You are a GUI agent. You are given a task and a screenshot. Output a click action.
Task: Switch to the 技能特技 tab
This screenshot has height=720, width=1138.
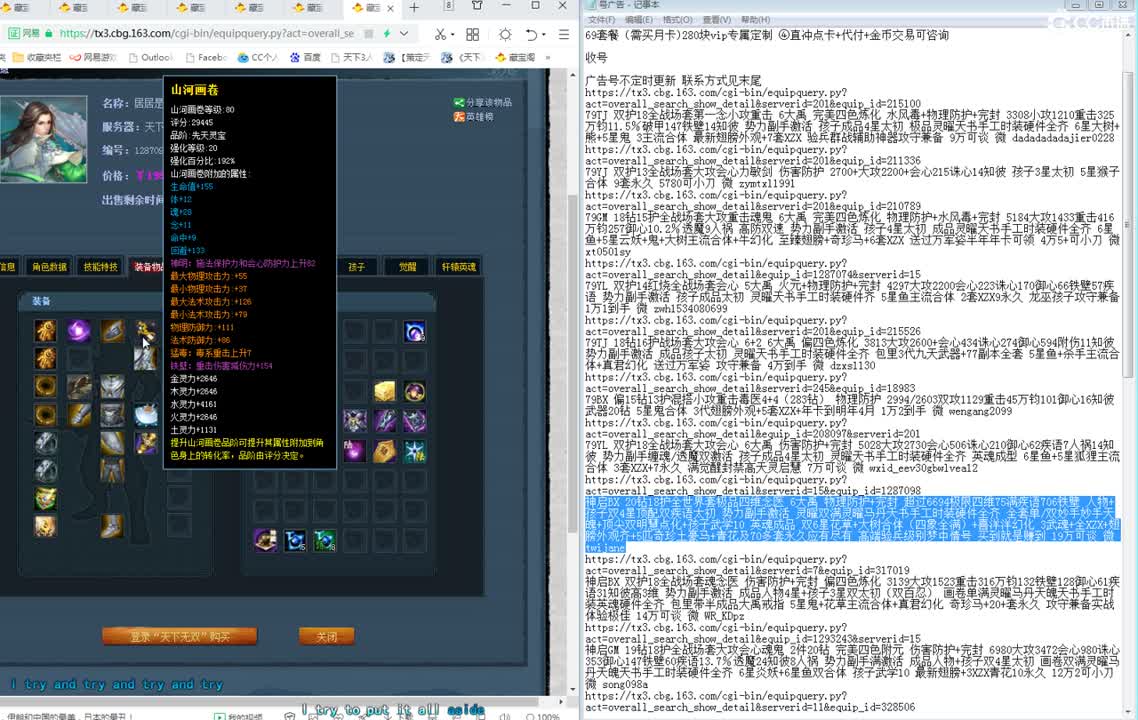[x=100, y=267]
